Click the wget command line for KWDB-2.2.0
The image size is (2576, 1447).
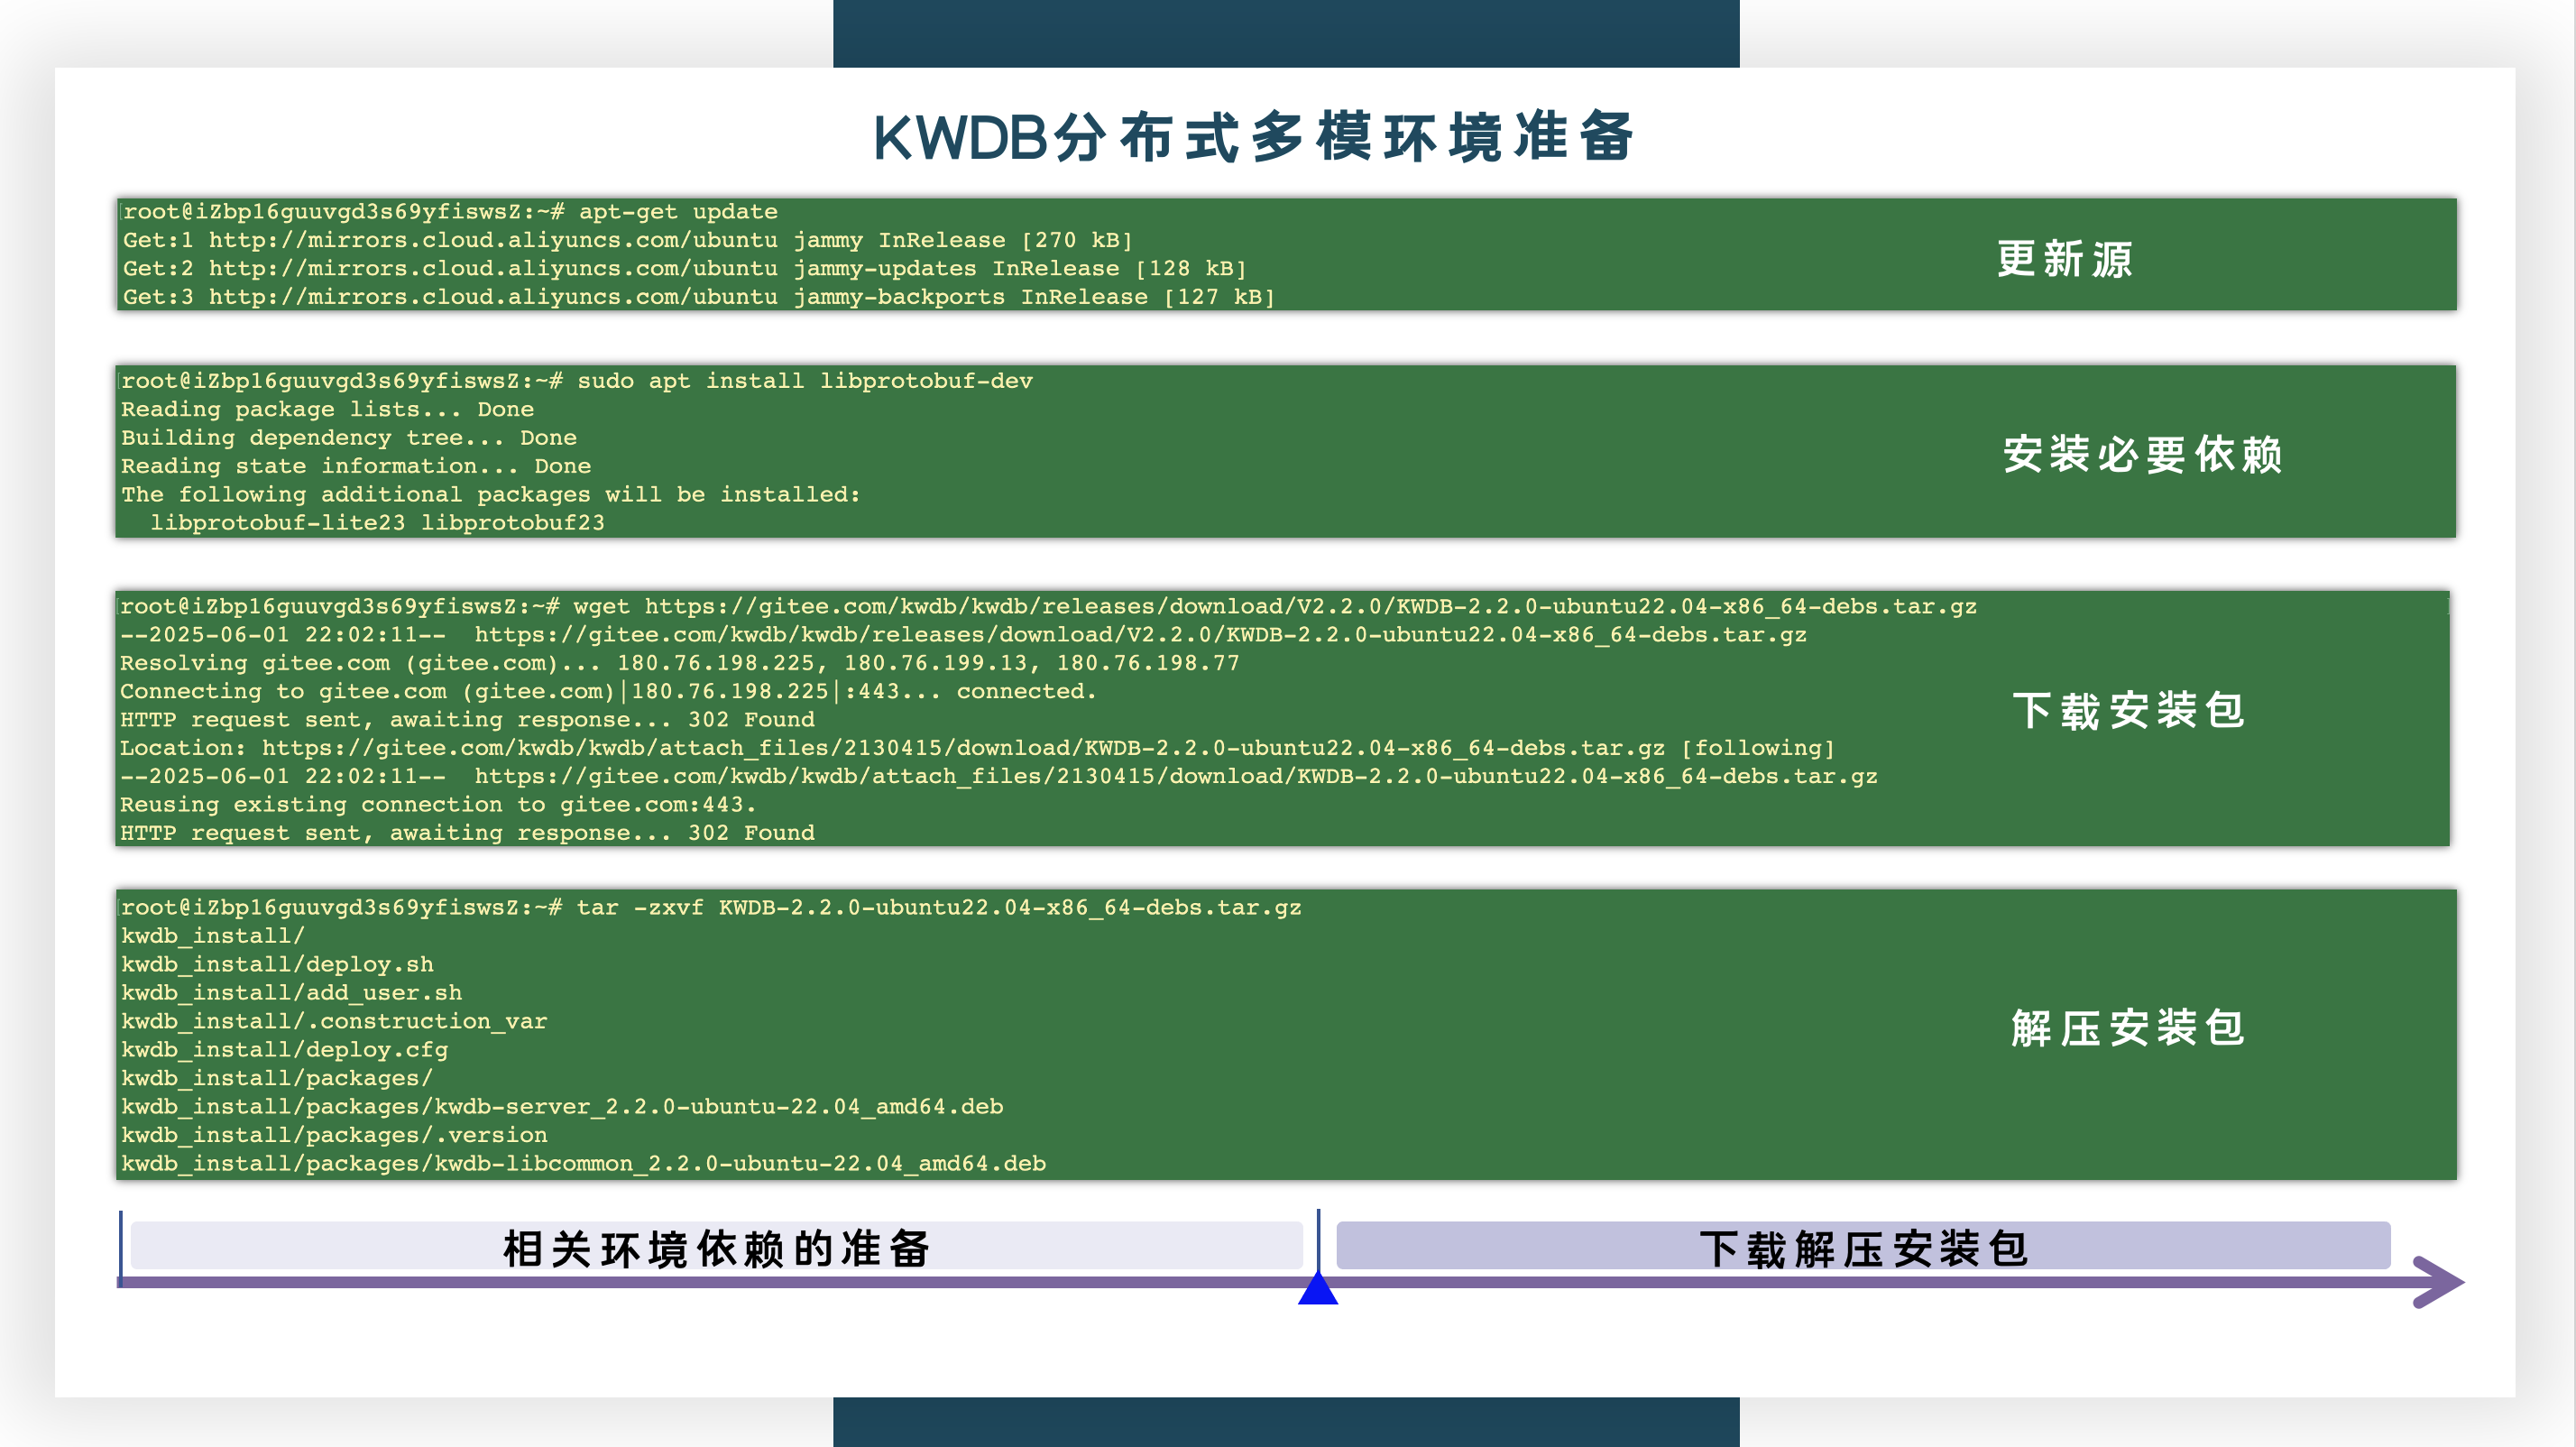pyautogui.click(x=1048, y=606)
